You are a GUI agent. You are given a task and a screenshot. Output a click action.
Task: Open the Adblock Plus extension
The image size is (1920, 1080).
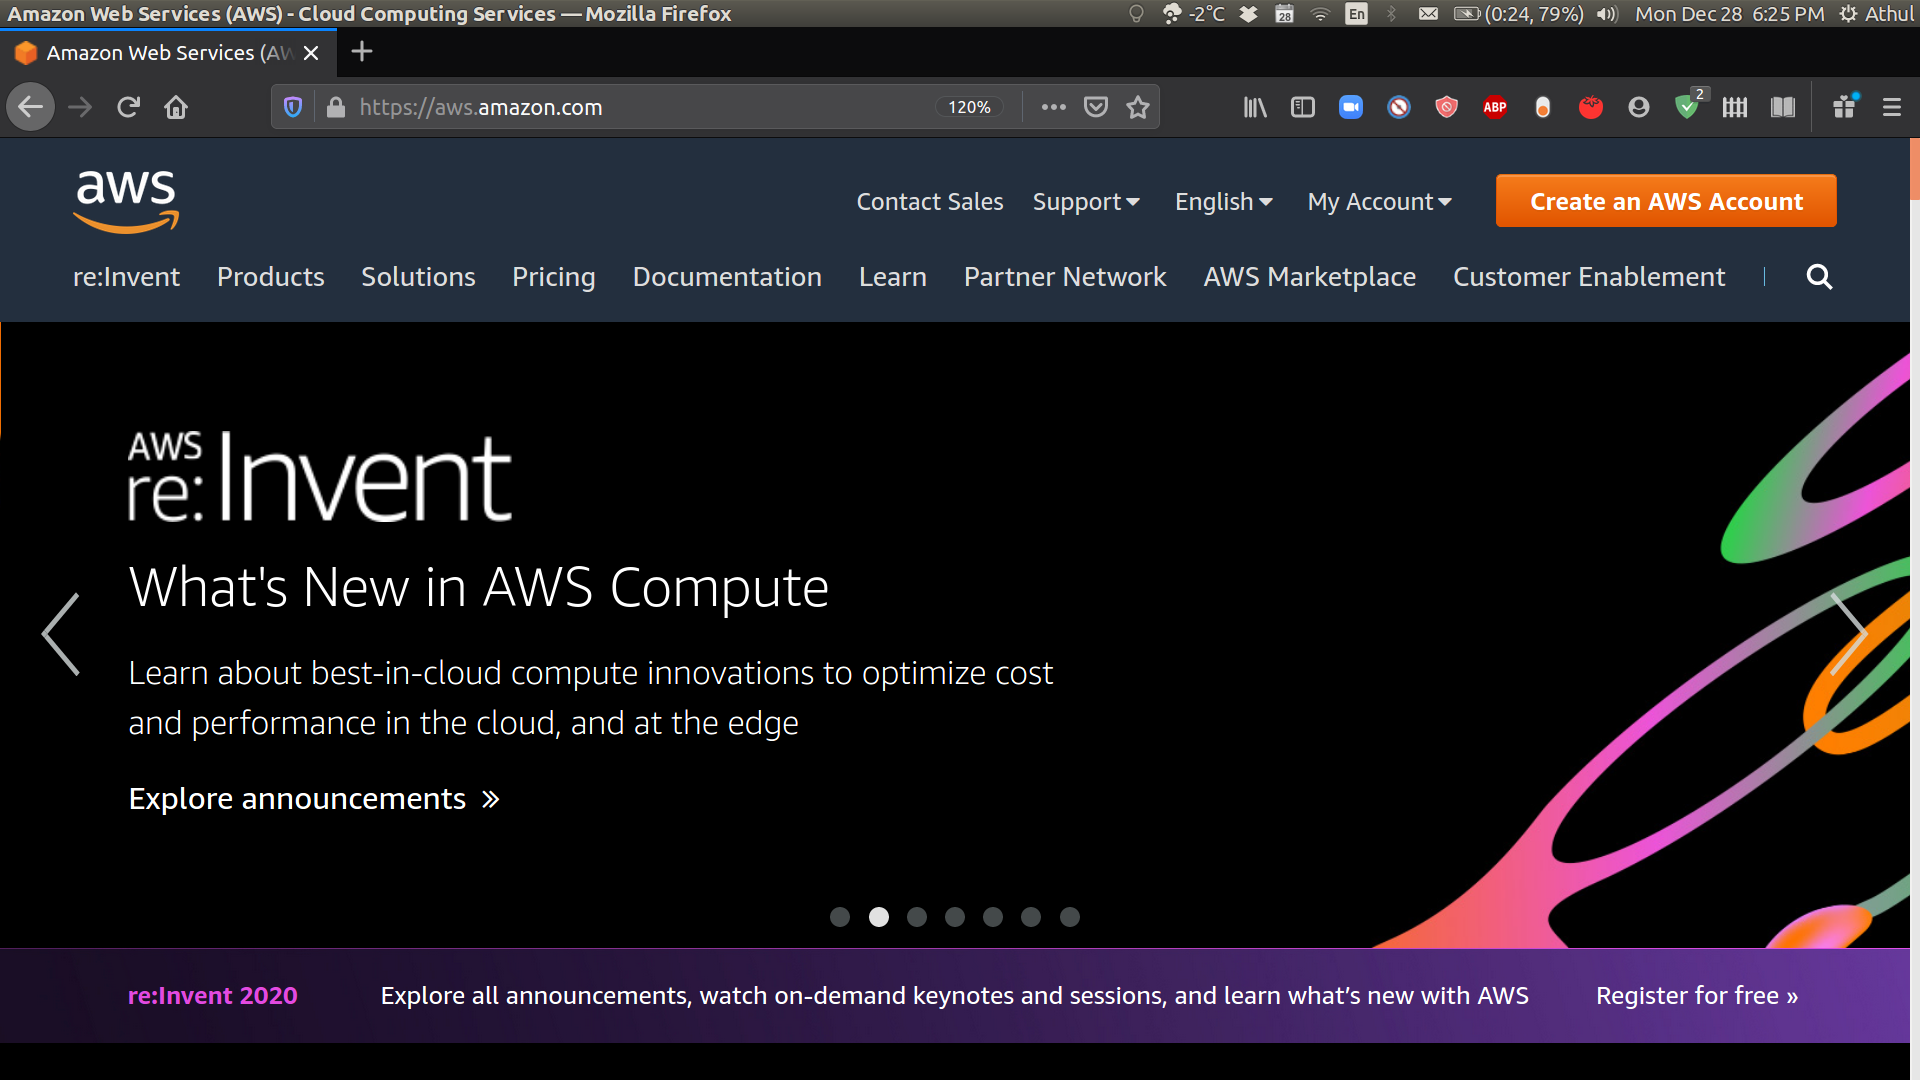pos(1495,107)
